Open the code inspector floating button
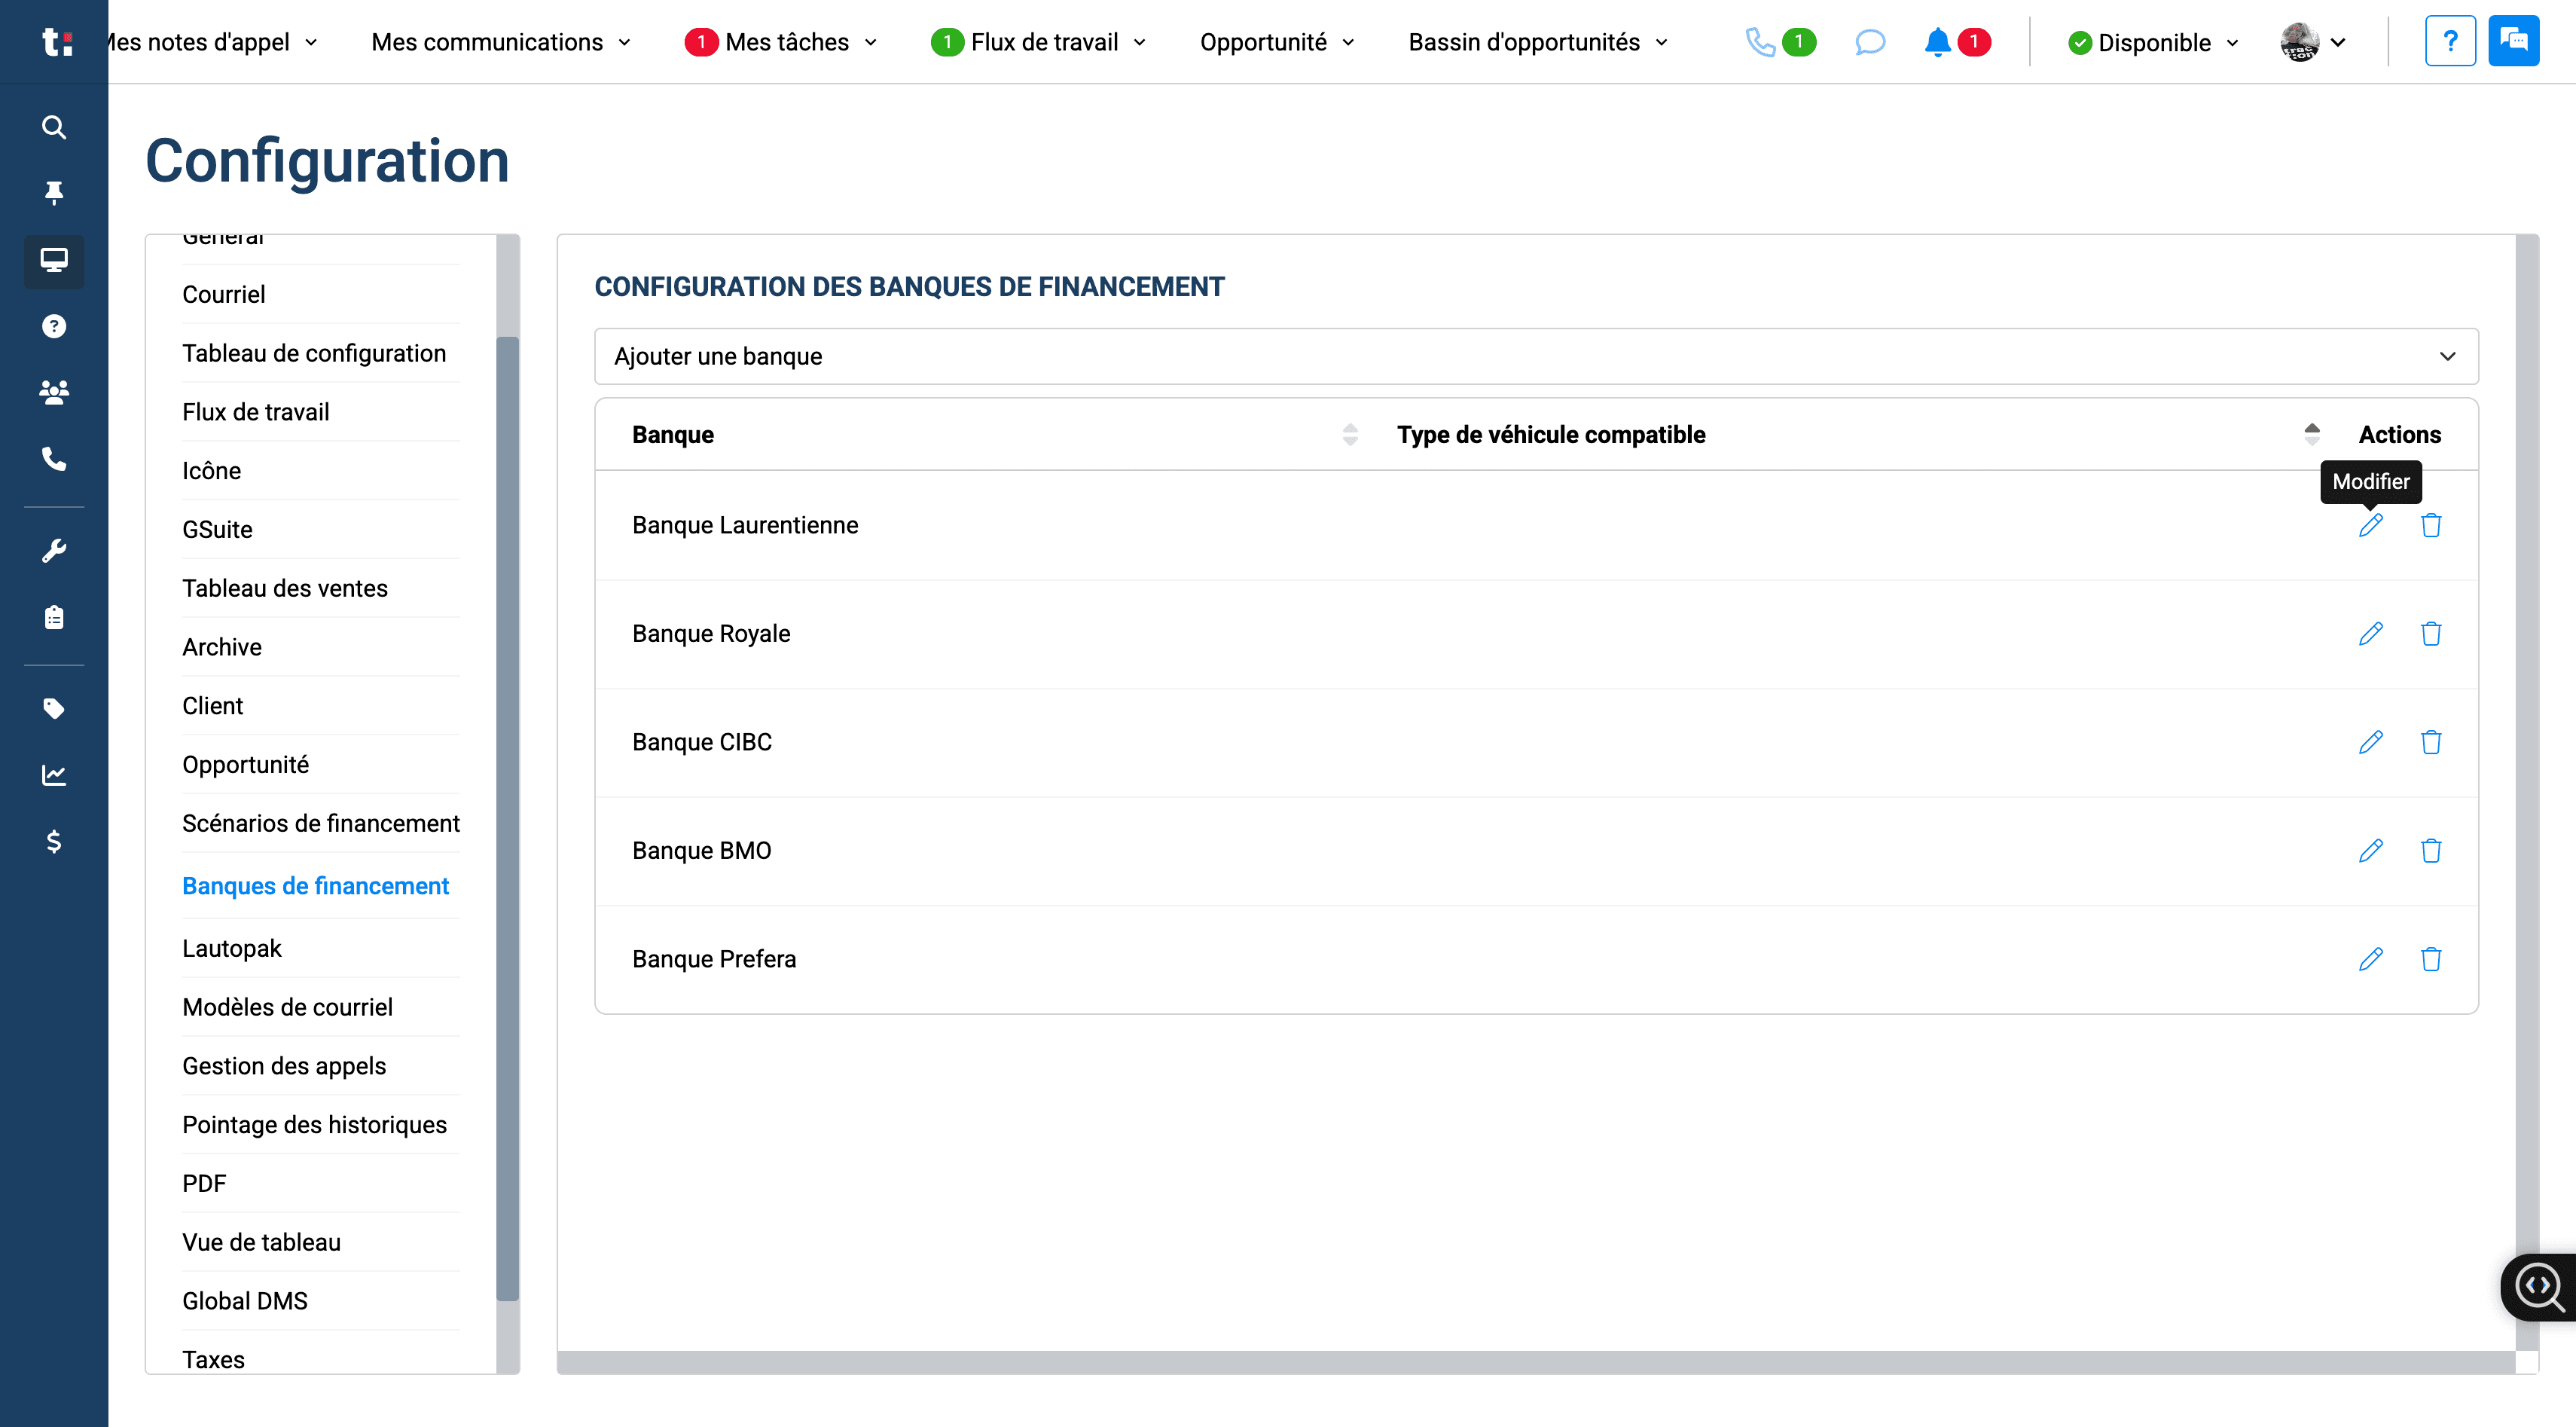Viewport: 2576px width, 1427px height. pyautogui.click(x=2539, y=1287)
